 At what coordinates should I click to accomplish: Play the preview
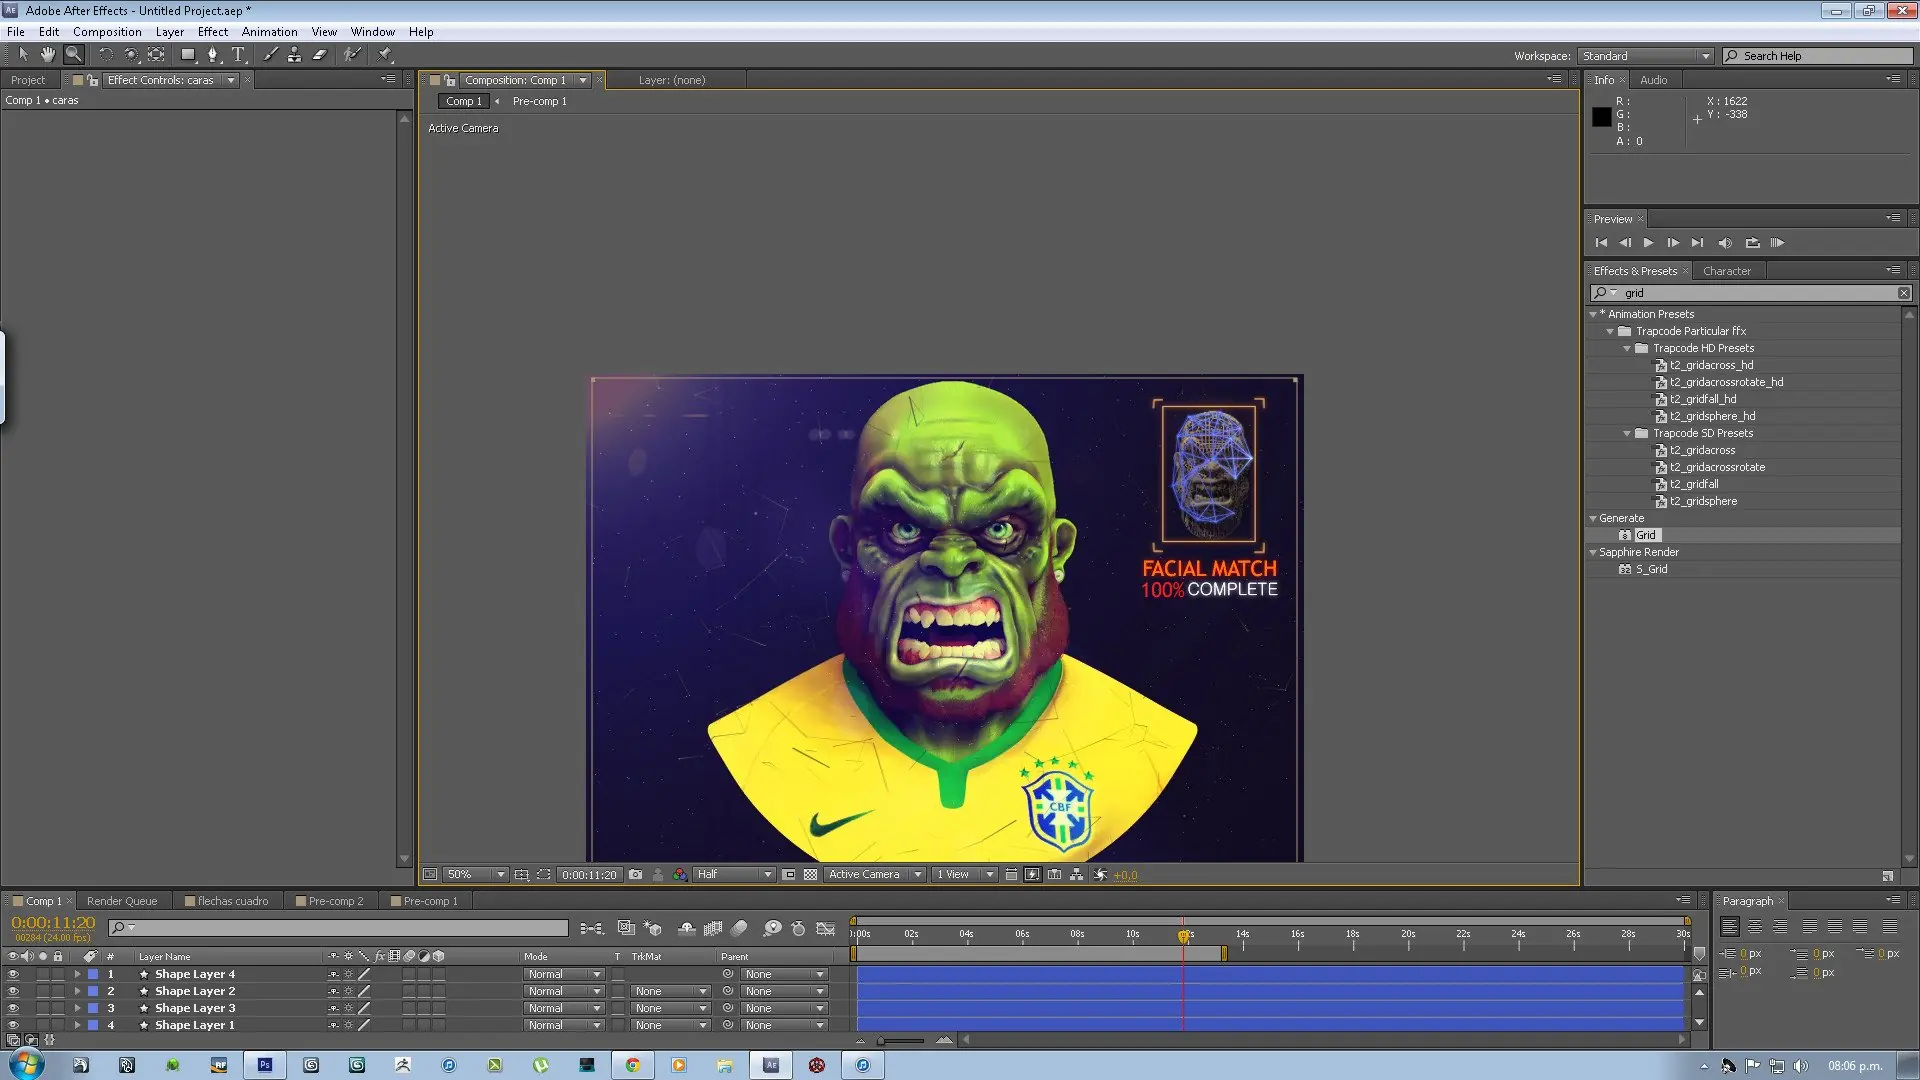[x=1649, y=243]
